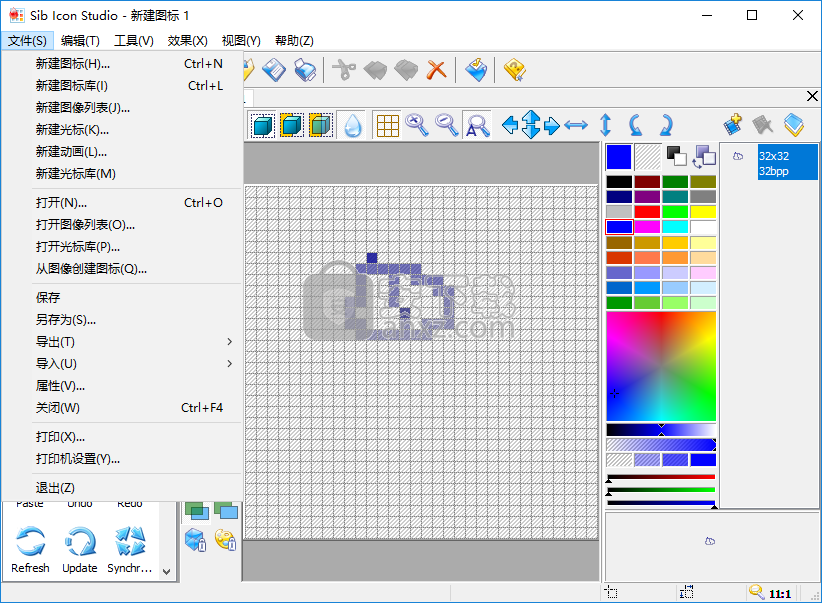Click the black and white default colors icon
The height and width of the screenshot is (603, 822).
[x=676, y=156]
